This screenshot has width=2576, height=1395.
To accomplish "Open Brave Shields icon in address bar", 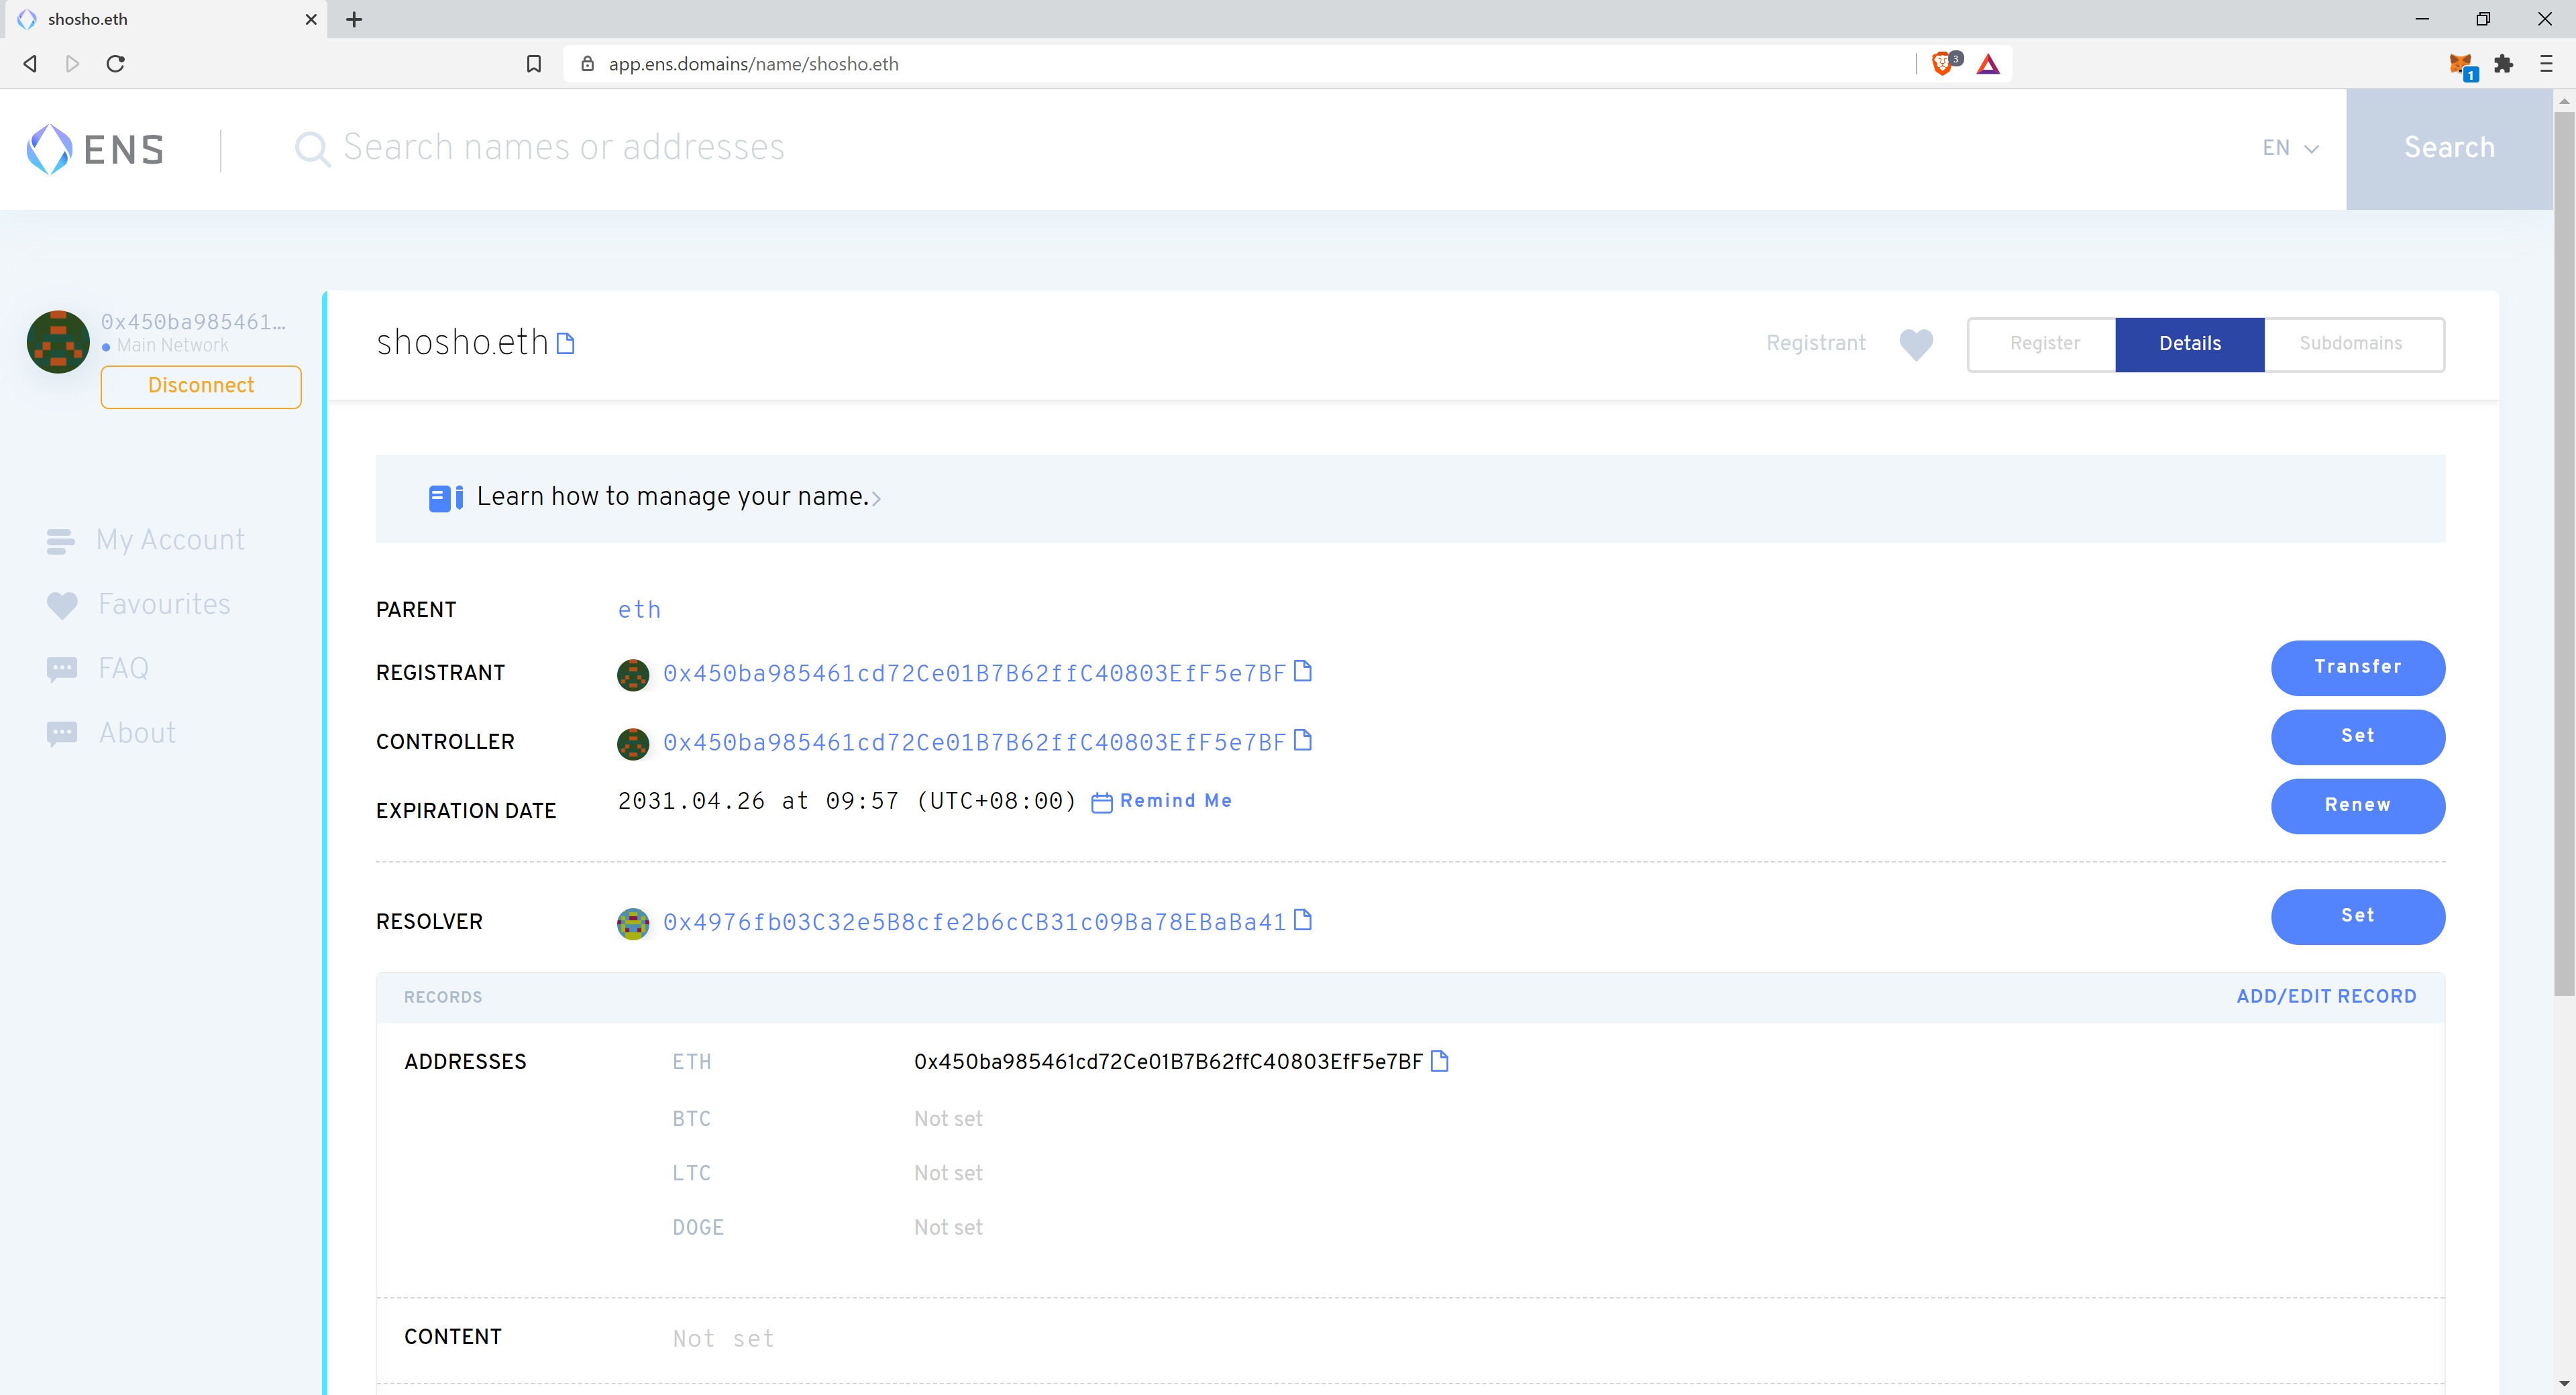I will point(1943,64).
